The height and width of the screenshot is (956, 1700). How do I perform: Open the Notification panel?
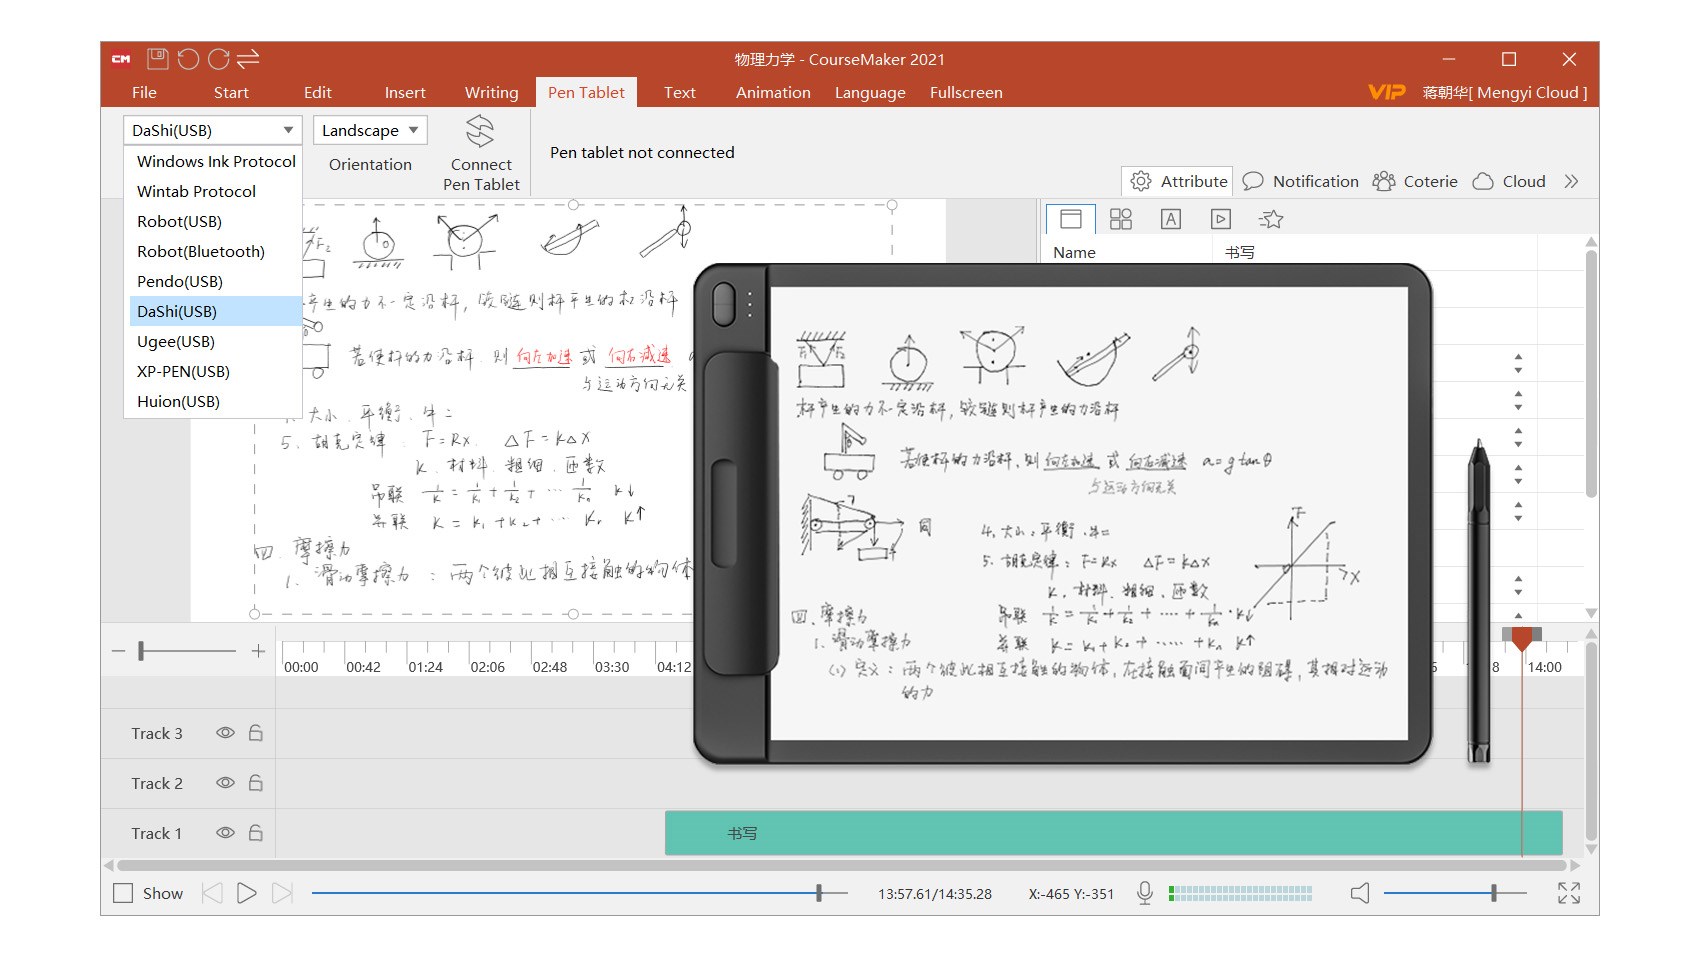pos(1300,181)
